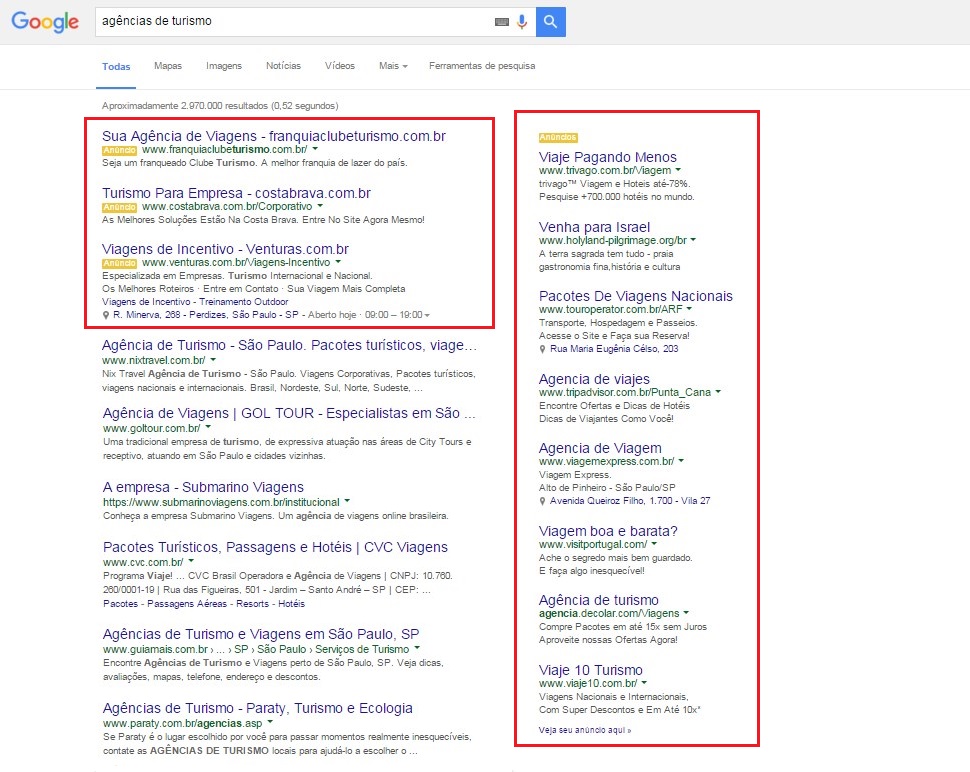This screenshot has width=970, height=772.
Task: Open the on-screen keyboard icon
Action: [x=502, y=22]
